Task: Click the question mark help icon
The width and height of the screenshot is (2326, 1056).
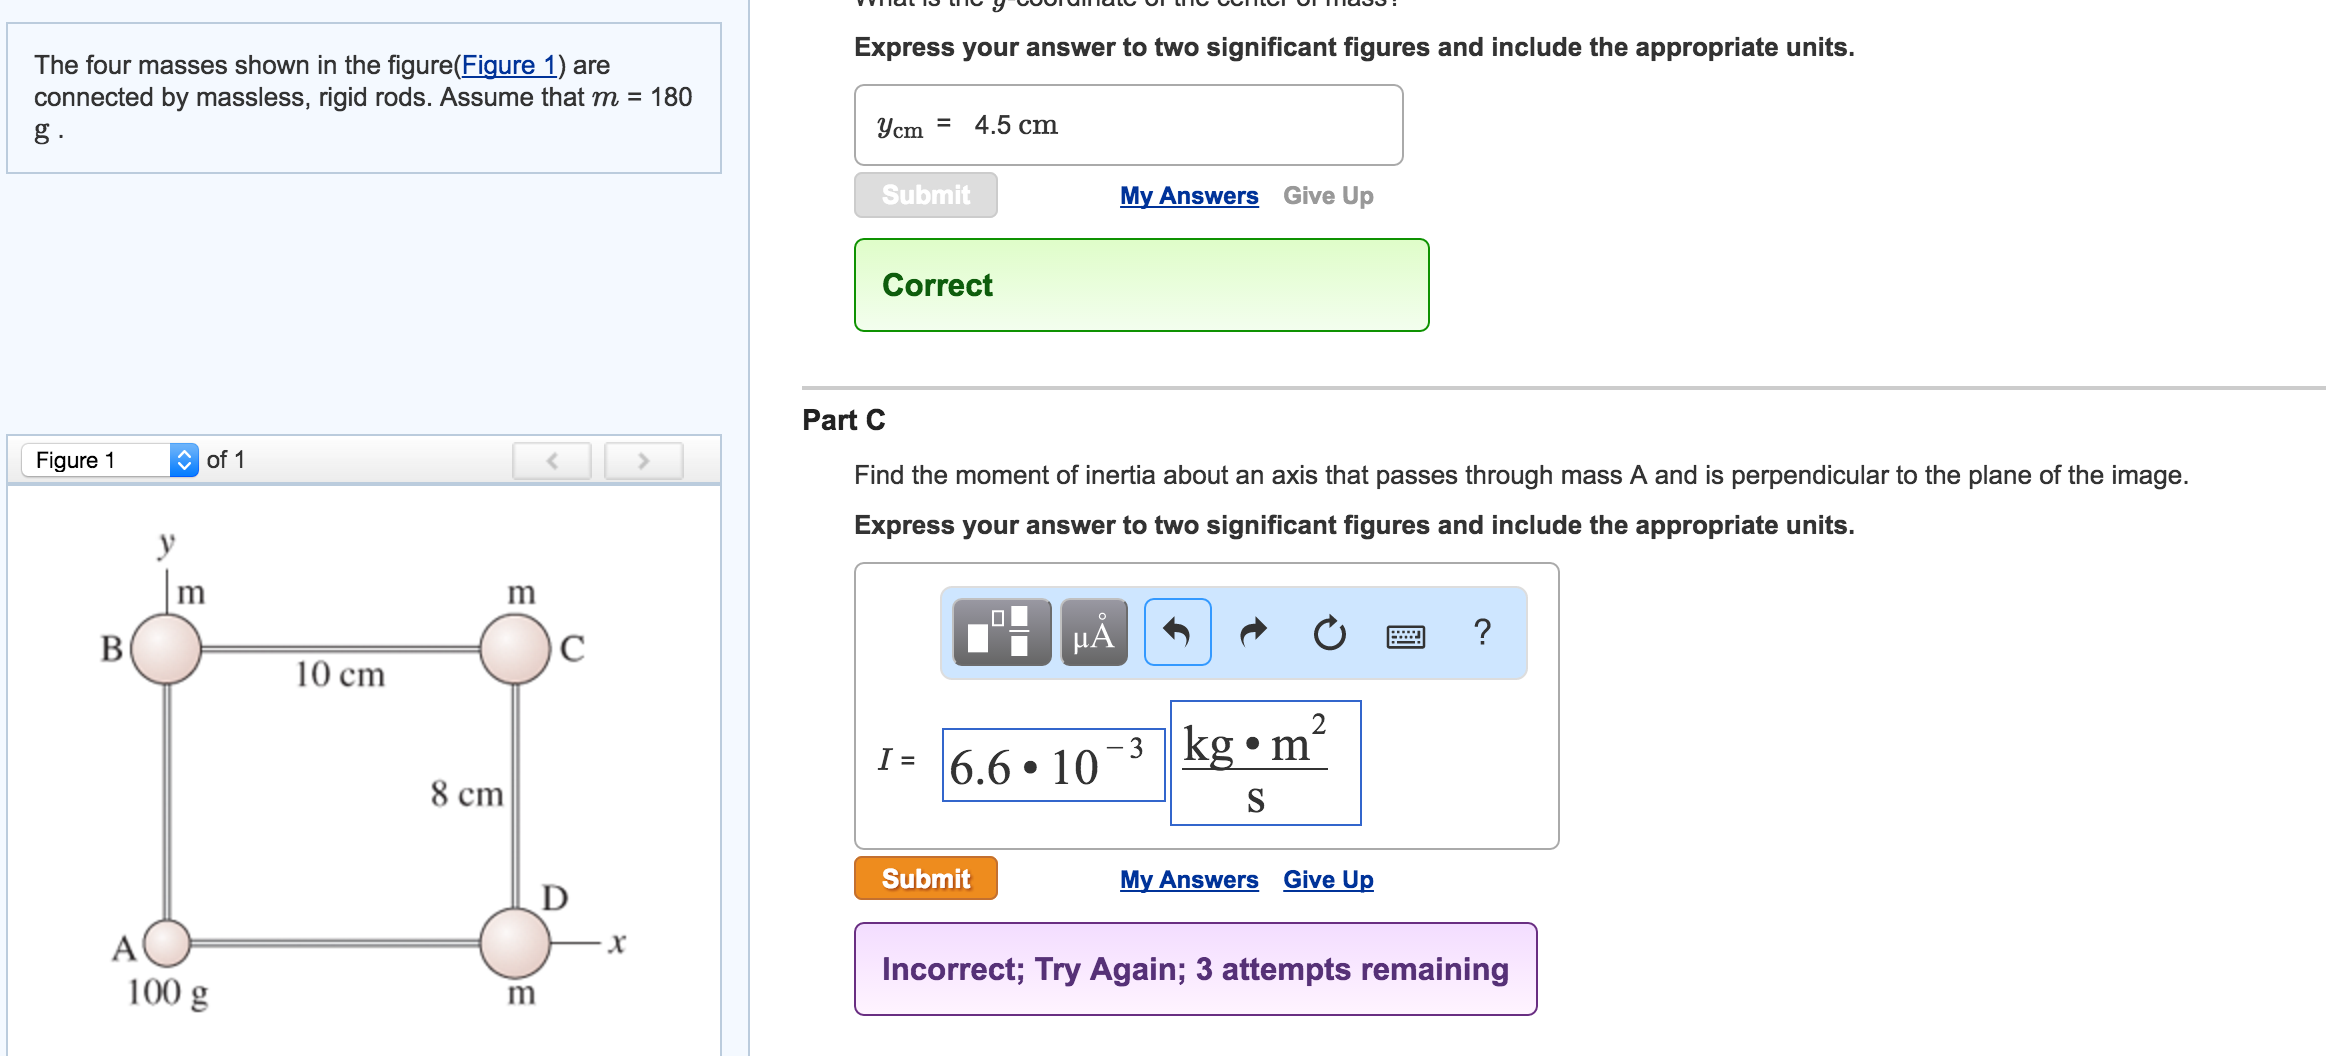Action: (x=1482, y=632)
